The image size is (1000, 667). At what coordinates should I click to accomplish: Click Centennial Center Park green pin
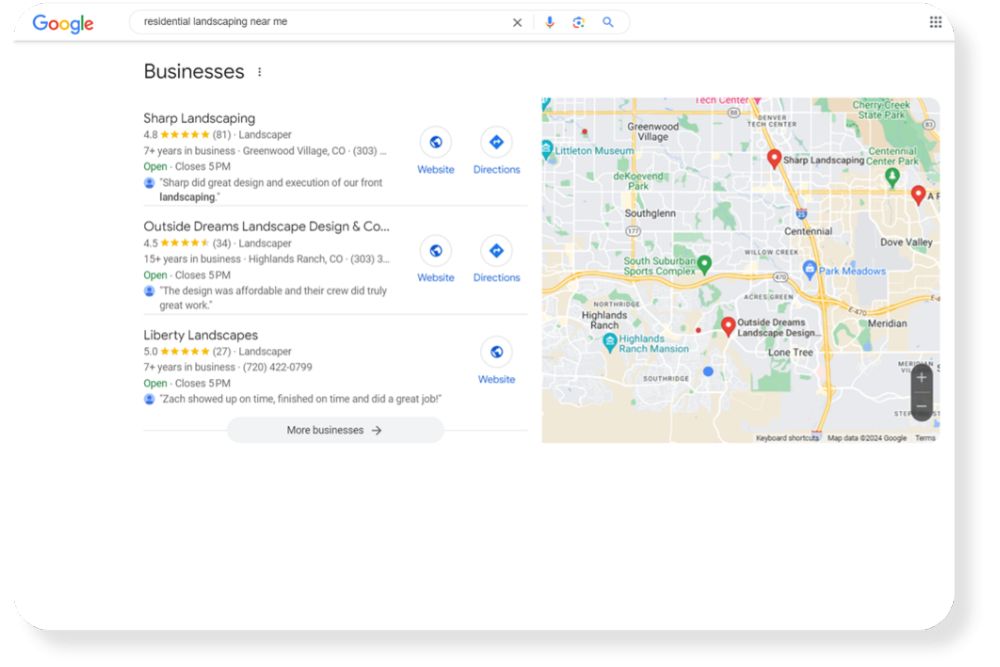click(x=892, y=177)
